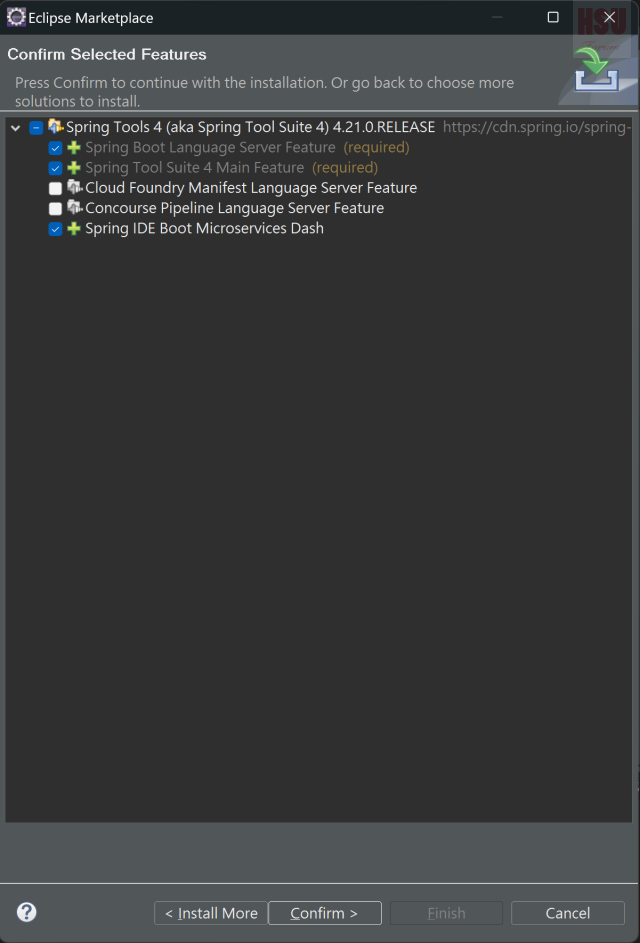Click green plus icon beside Spring IDE Boot Microservices
The height and width of the screenshot is (943, 640).
pos(74,229)
